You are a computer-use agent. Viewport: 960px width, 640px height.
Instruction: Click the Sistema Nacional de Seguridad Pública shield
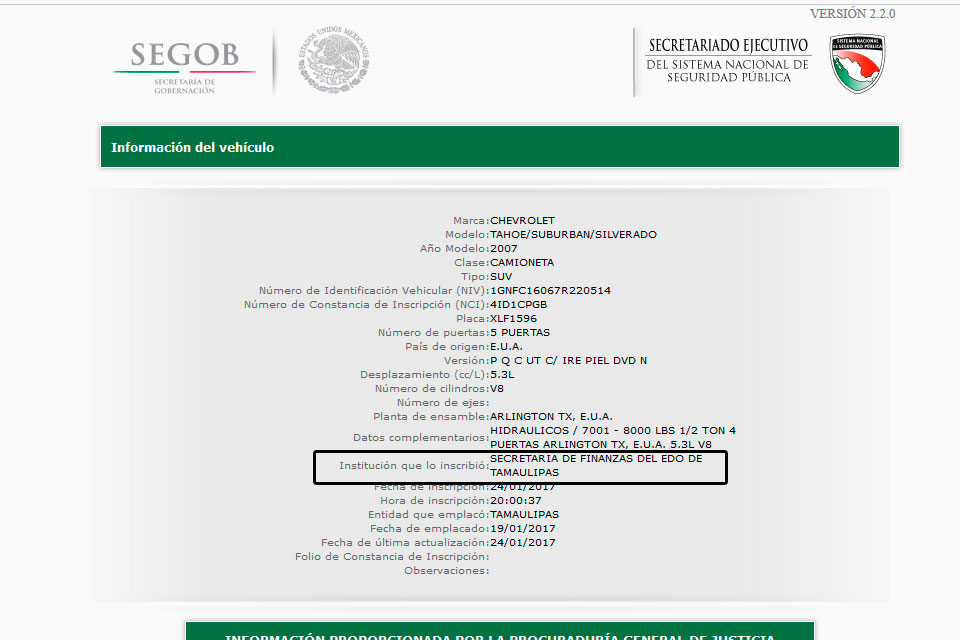[x=857, y=64]
